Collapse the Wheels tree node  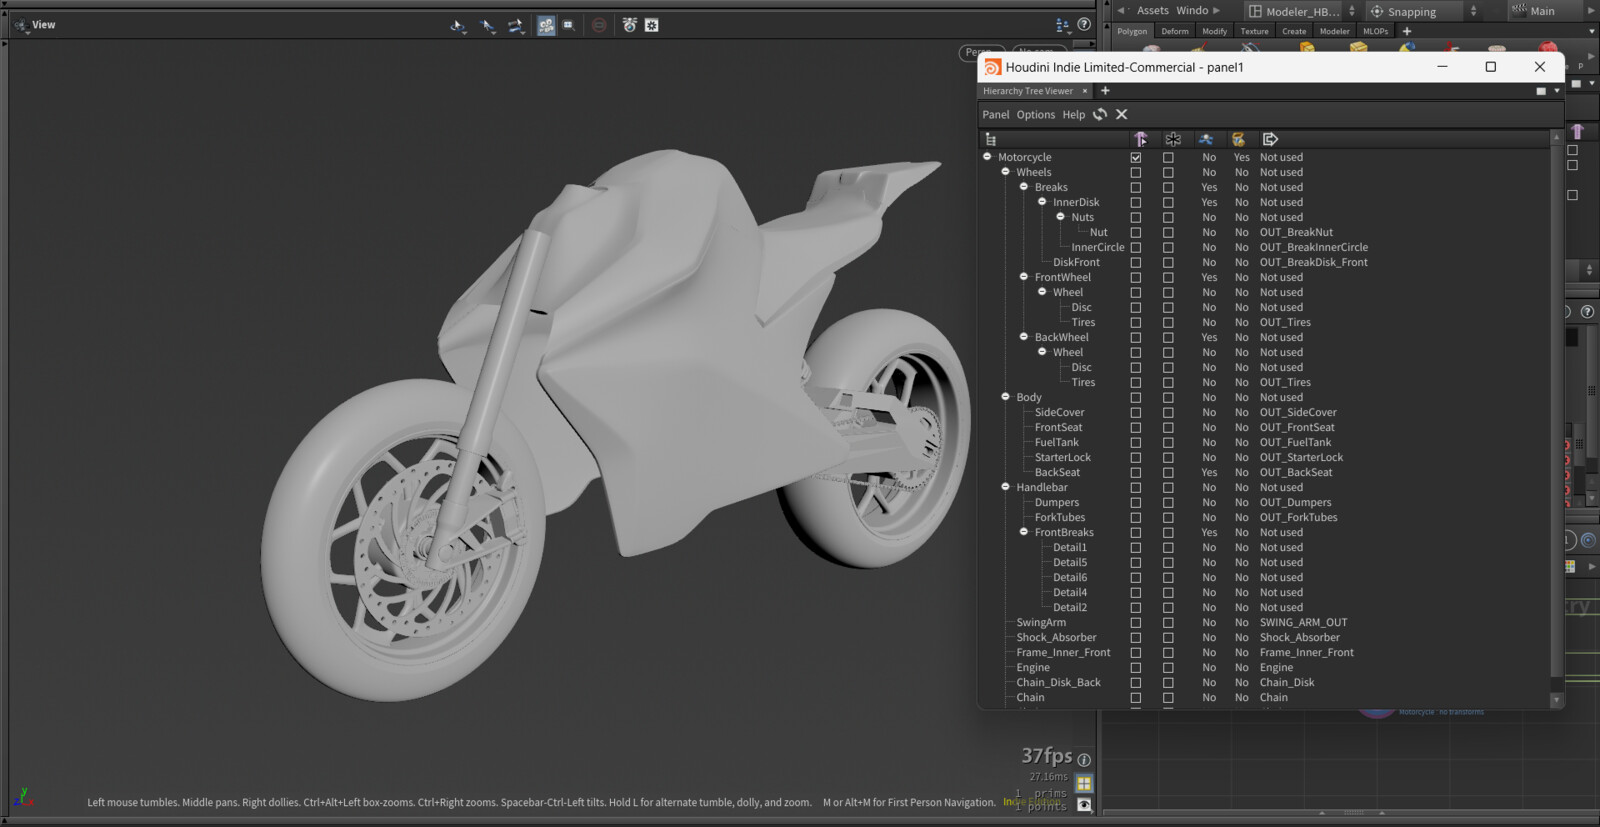coord(1006,172)
